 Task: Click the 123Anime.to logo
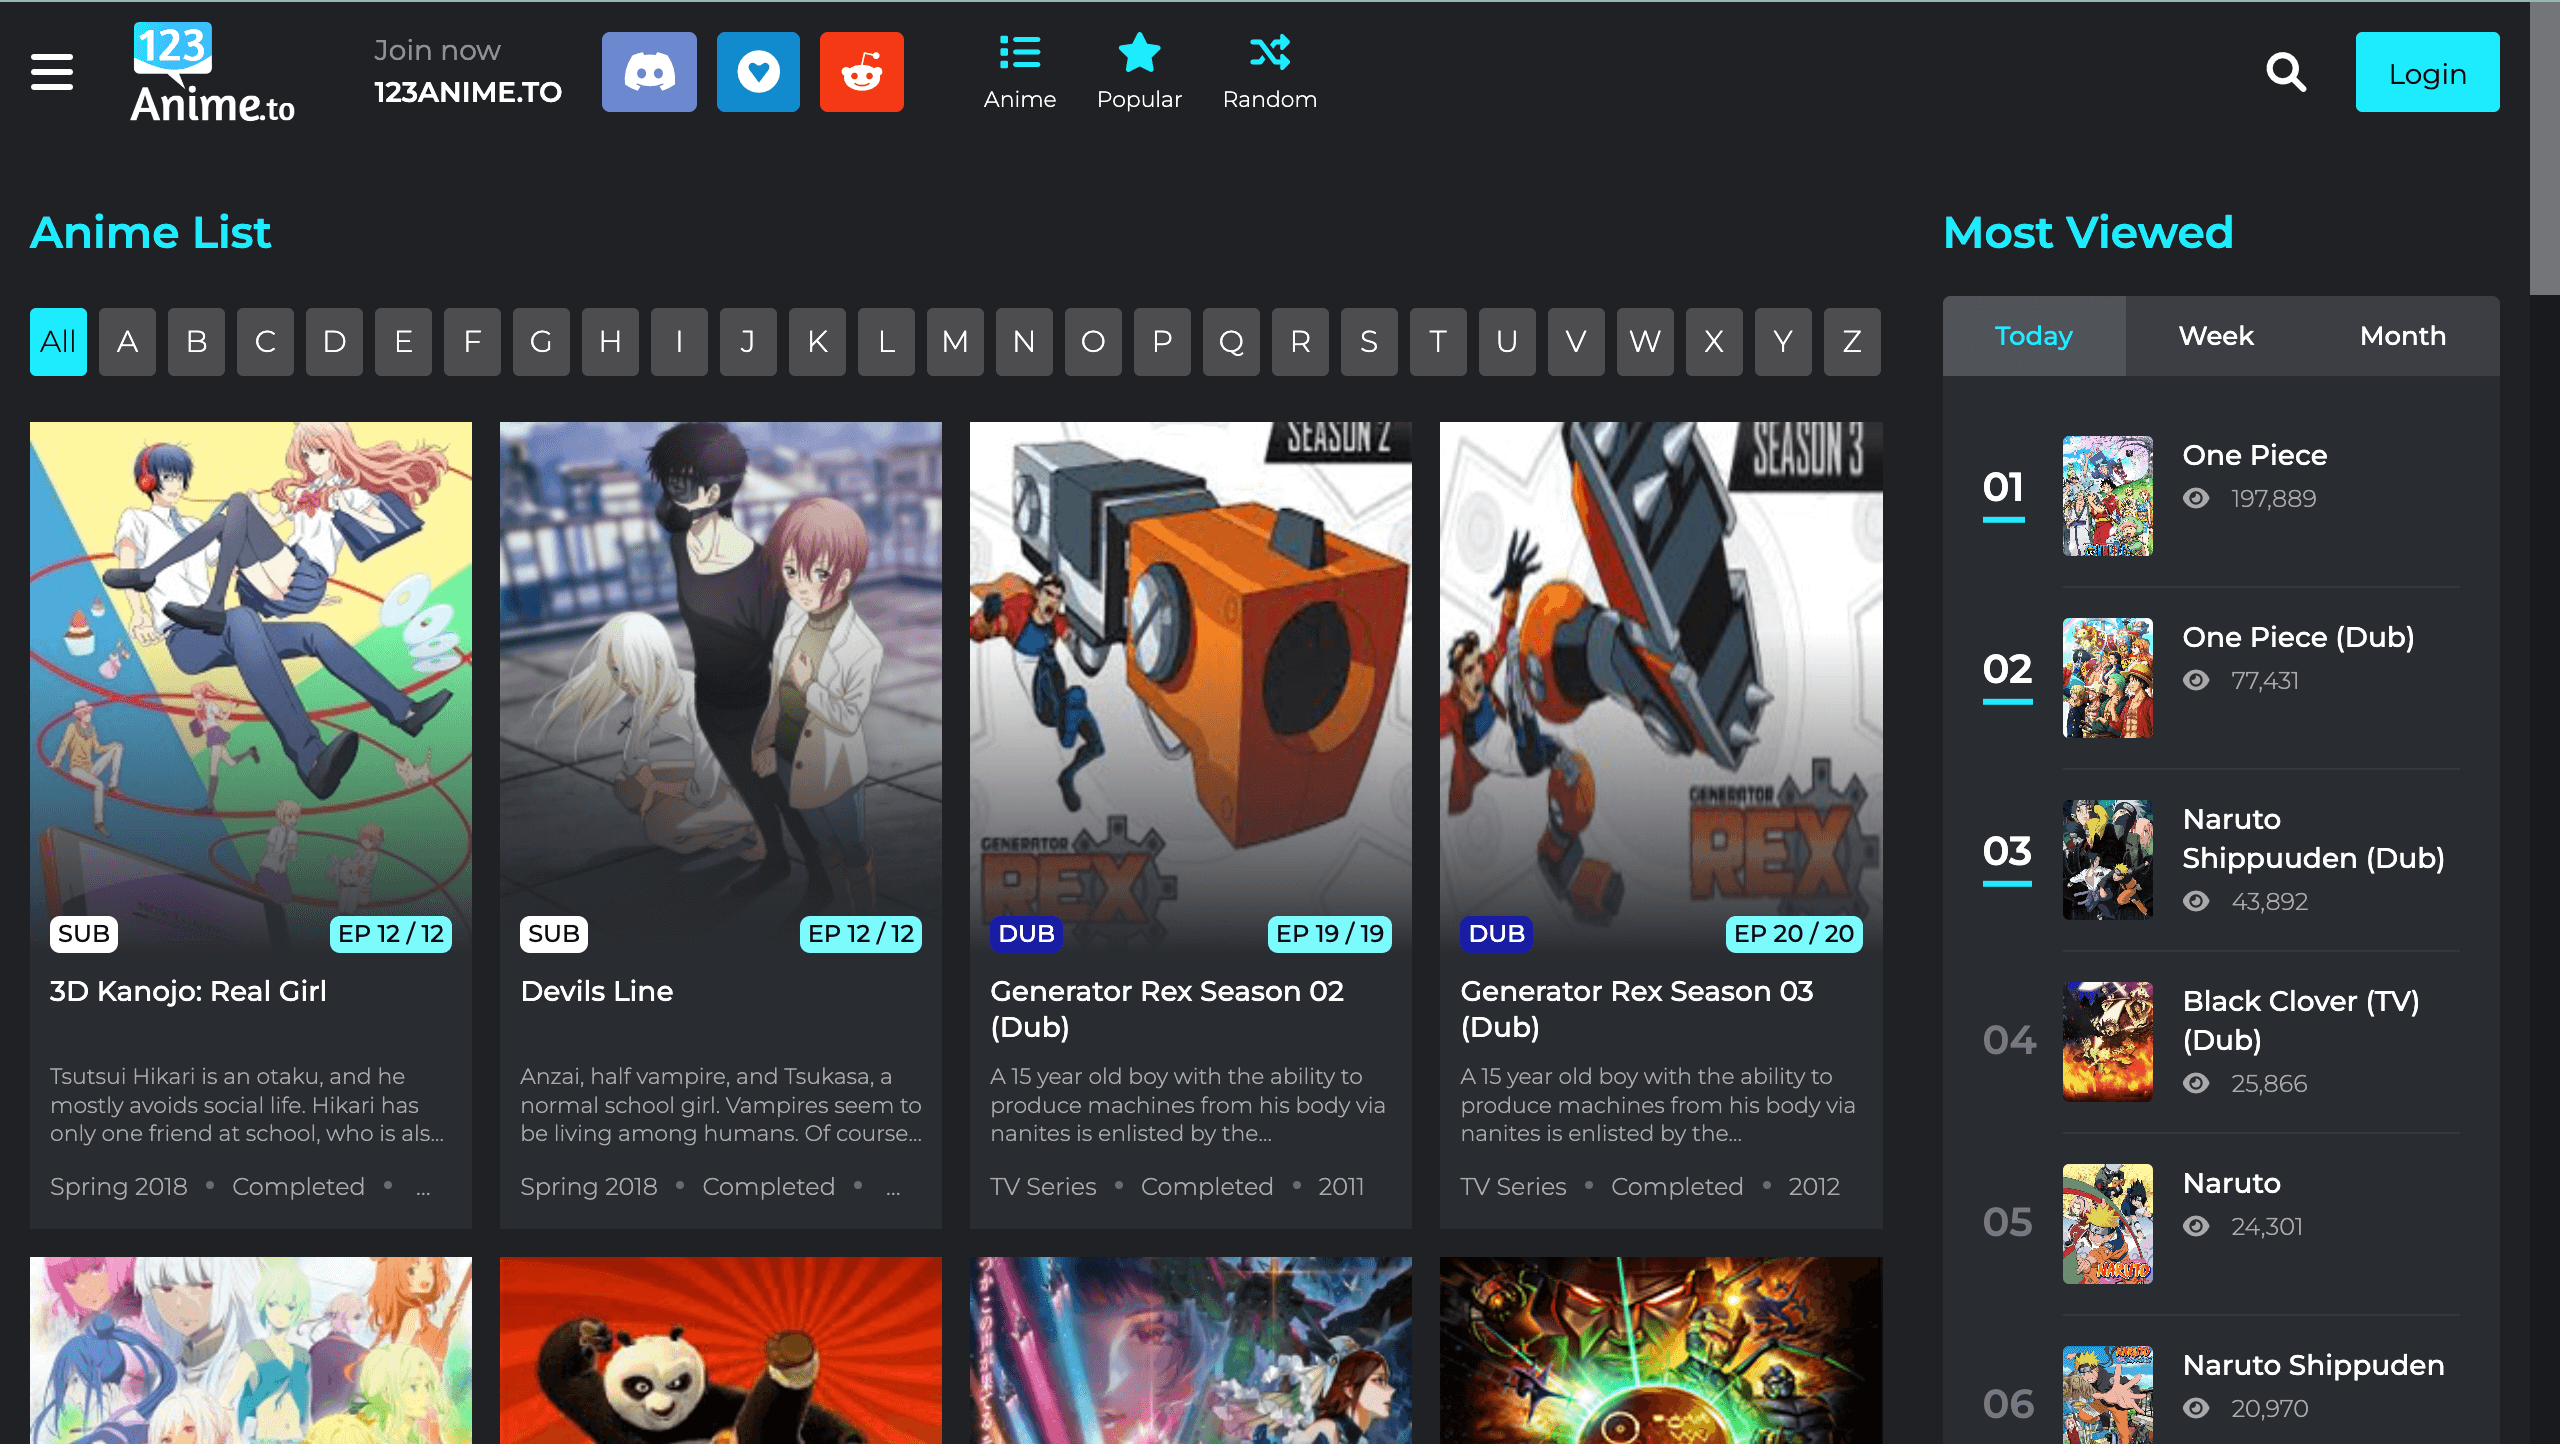pyautogui.click(x=213, y=72)
